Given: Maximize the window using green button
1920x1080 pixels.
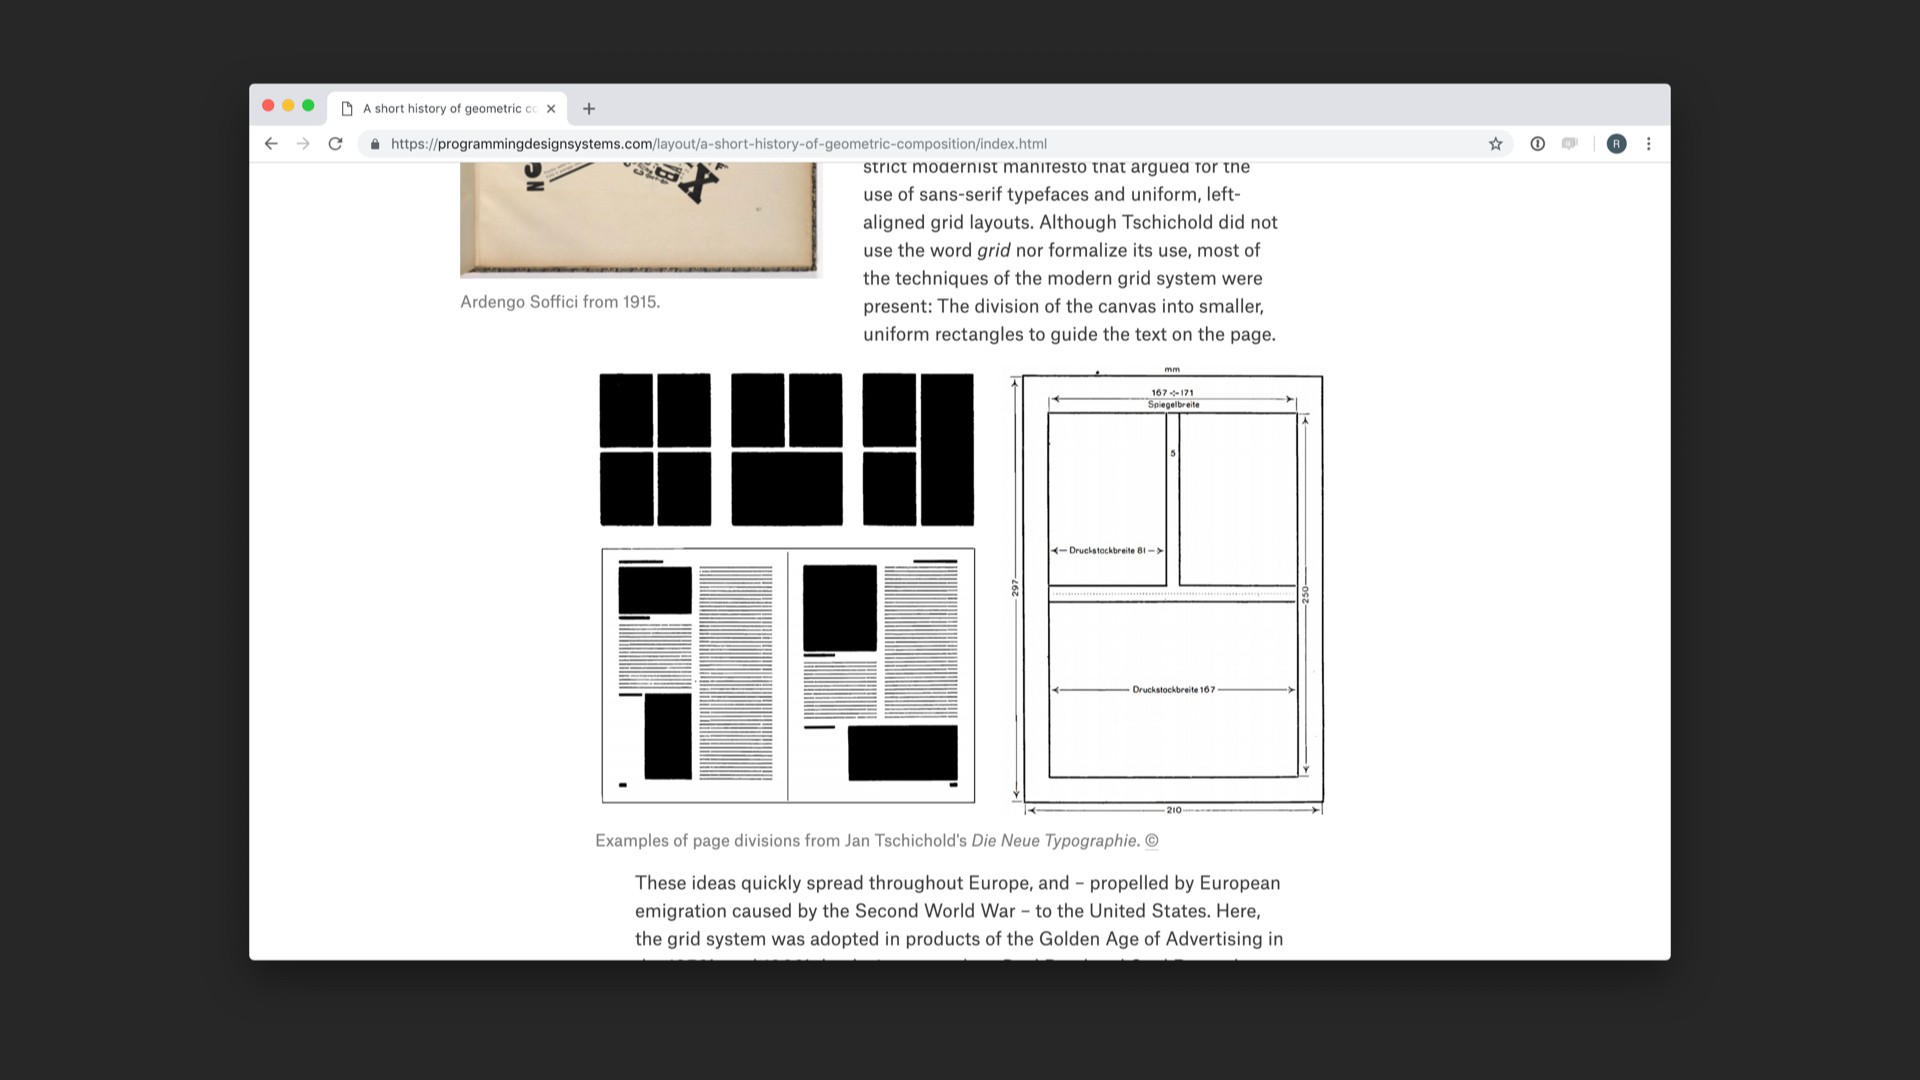Looking at the screenshot, I should [x=308, y=106].
